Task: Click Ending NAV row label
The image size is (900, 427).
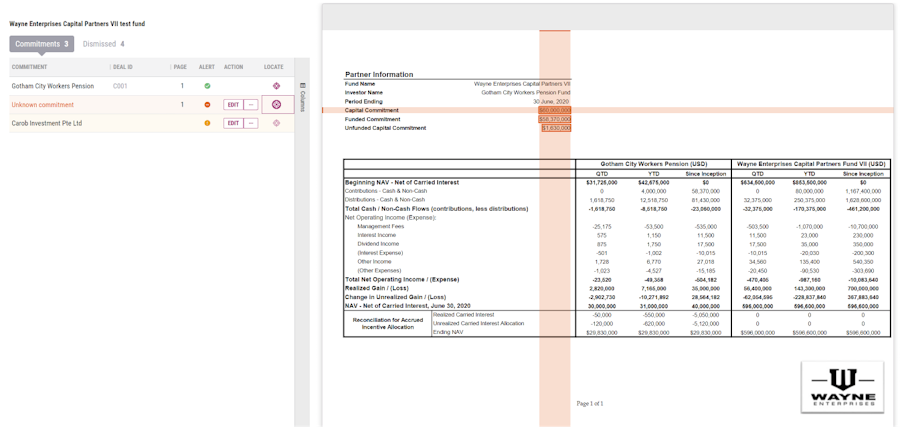Action: (449, 332)
